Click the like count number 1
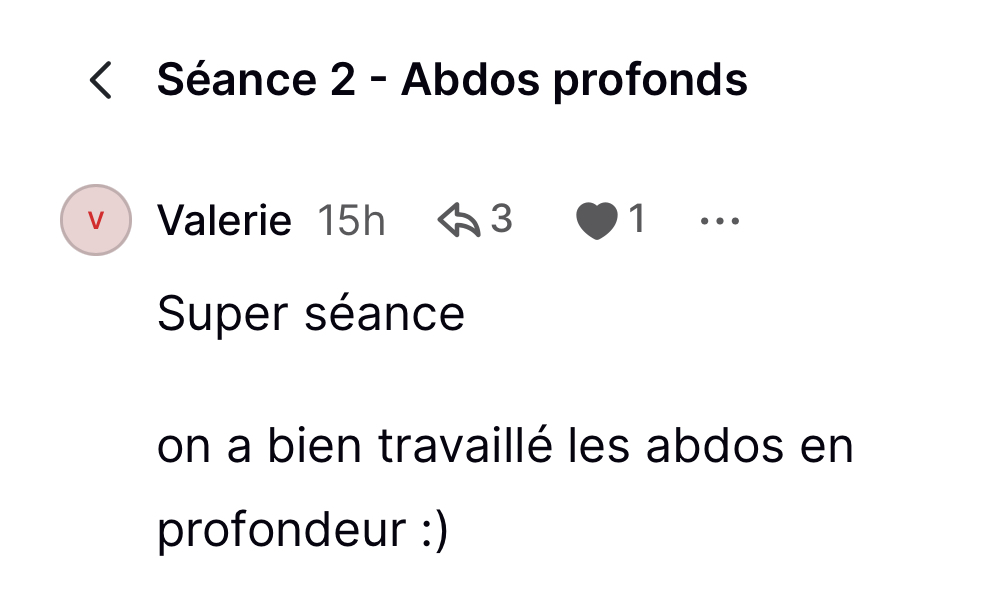The height and width of the screenshot is (605, 994). pyautogui.click(x=635, y=219)
